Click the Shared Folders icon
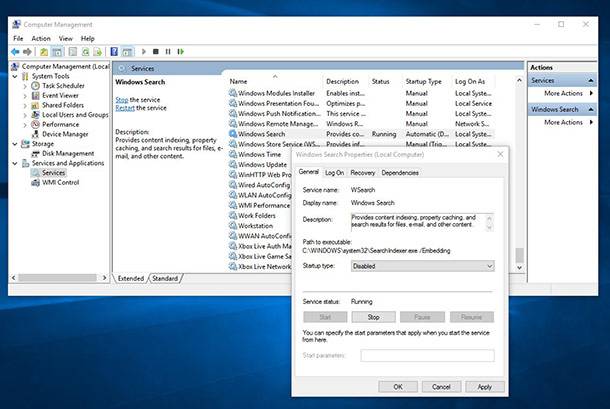Screen dimensions: 610x409 click(35, 105)
